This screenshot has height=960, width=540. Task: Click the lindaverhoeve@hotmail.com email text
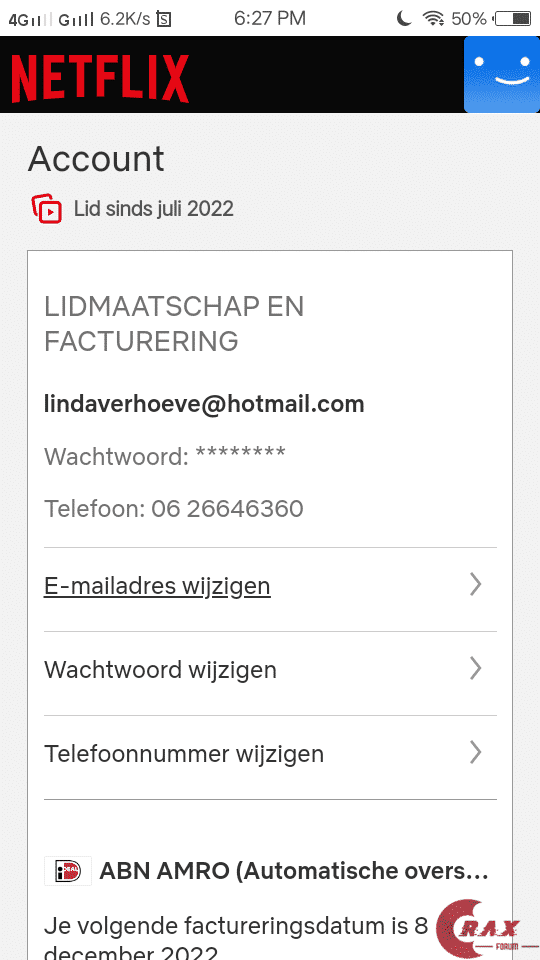pos(204,404)
